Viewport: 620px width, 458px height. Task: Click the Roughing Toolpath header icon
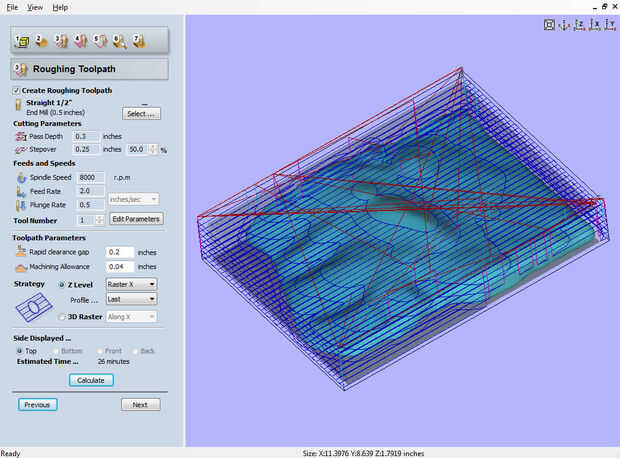point(21,69)
